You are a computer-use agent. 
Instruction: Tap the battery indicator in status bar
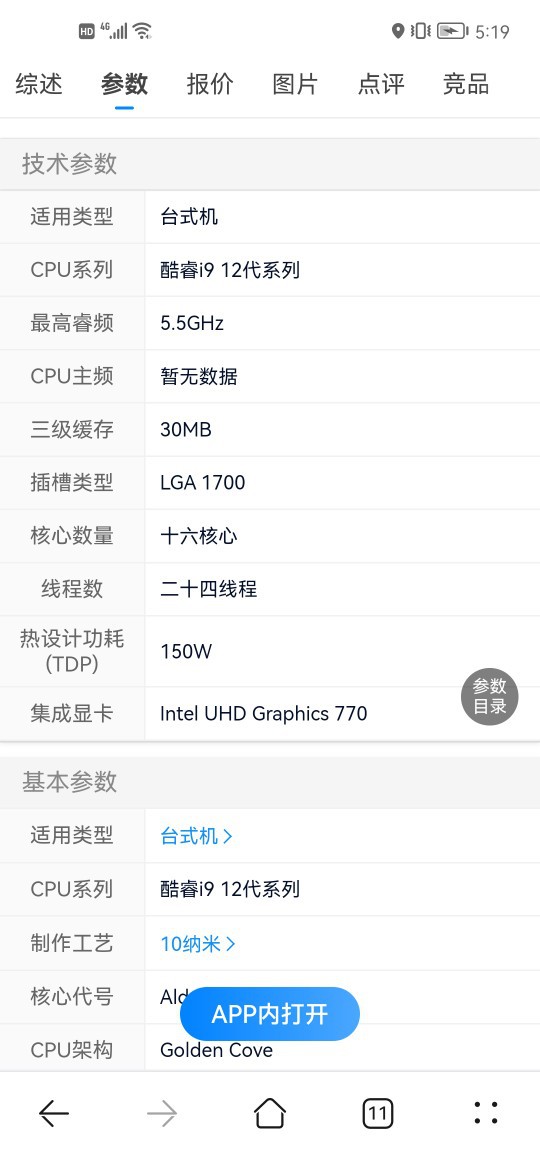452,31
